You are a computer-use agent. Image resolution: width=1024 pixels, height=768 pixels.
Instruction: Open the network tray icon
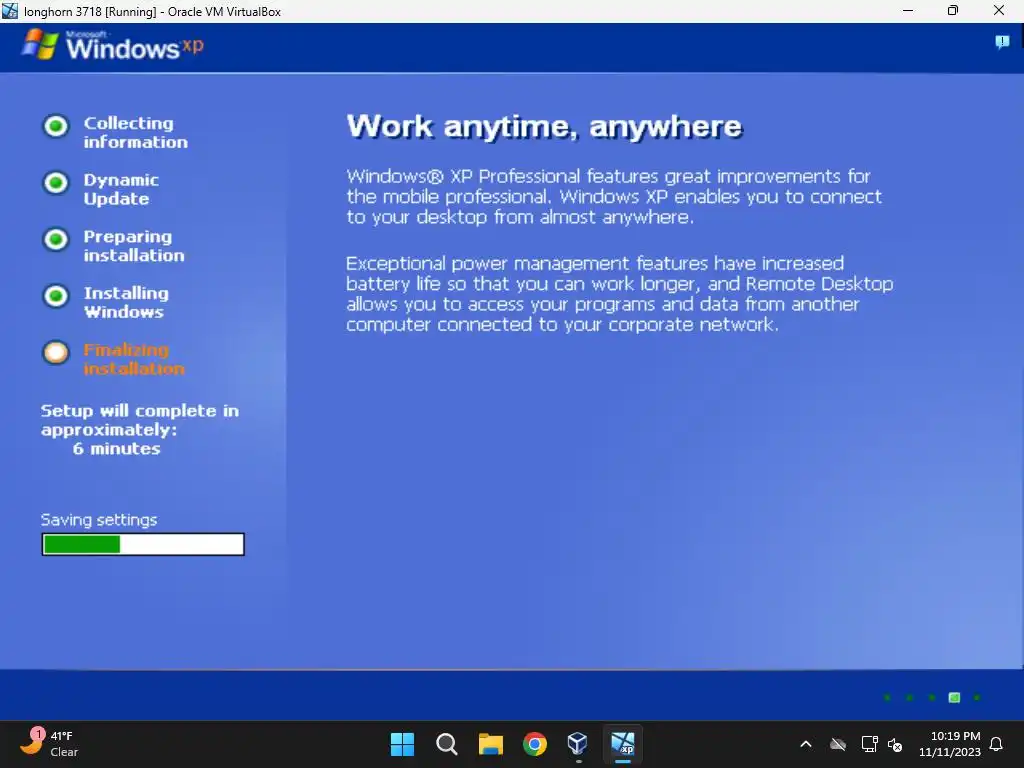pos(869,744)
